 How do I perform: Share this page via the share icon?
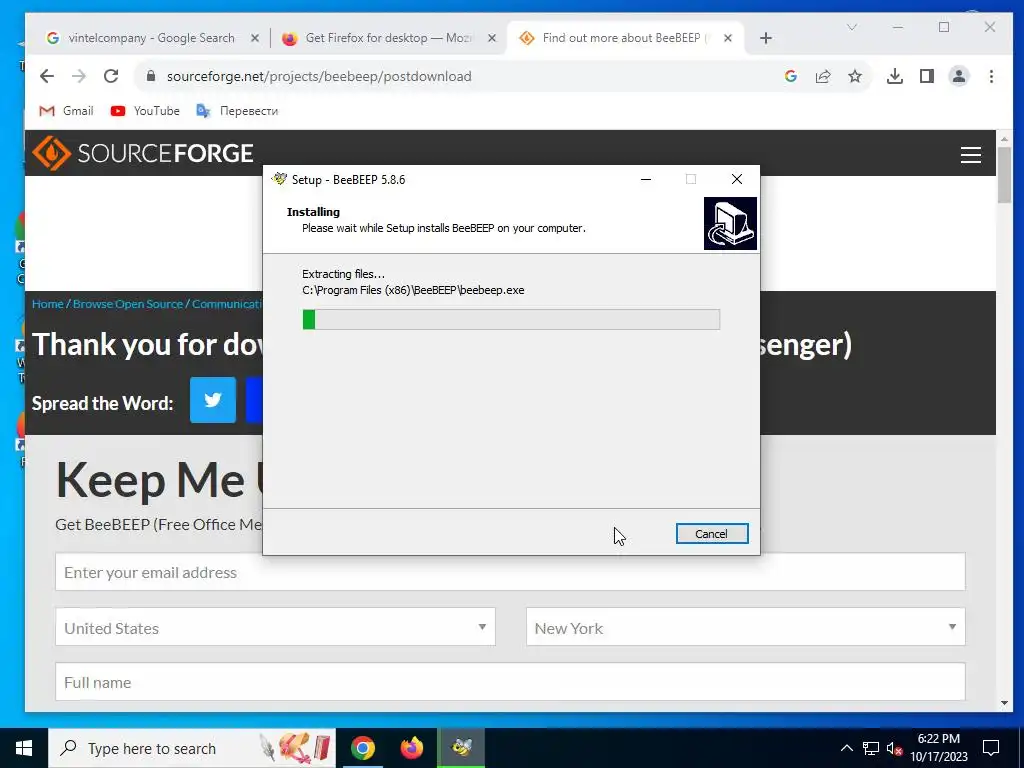pos(823,76)
